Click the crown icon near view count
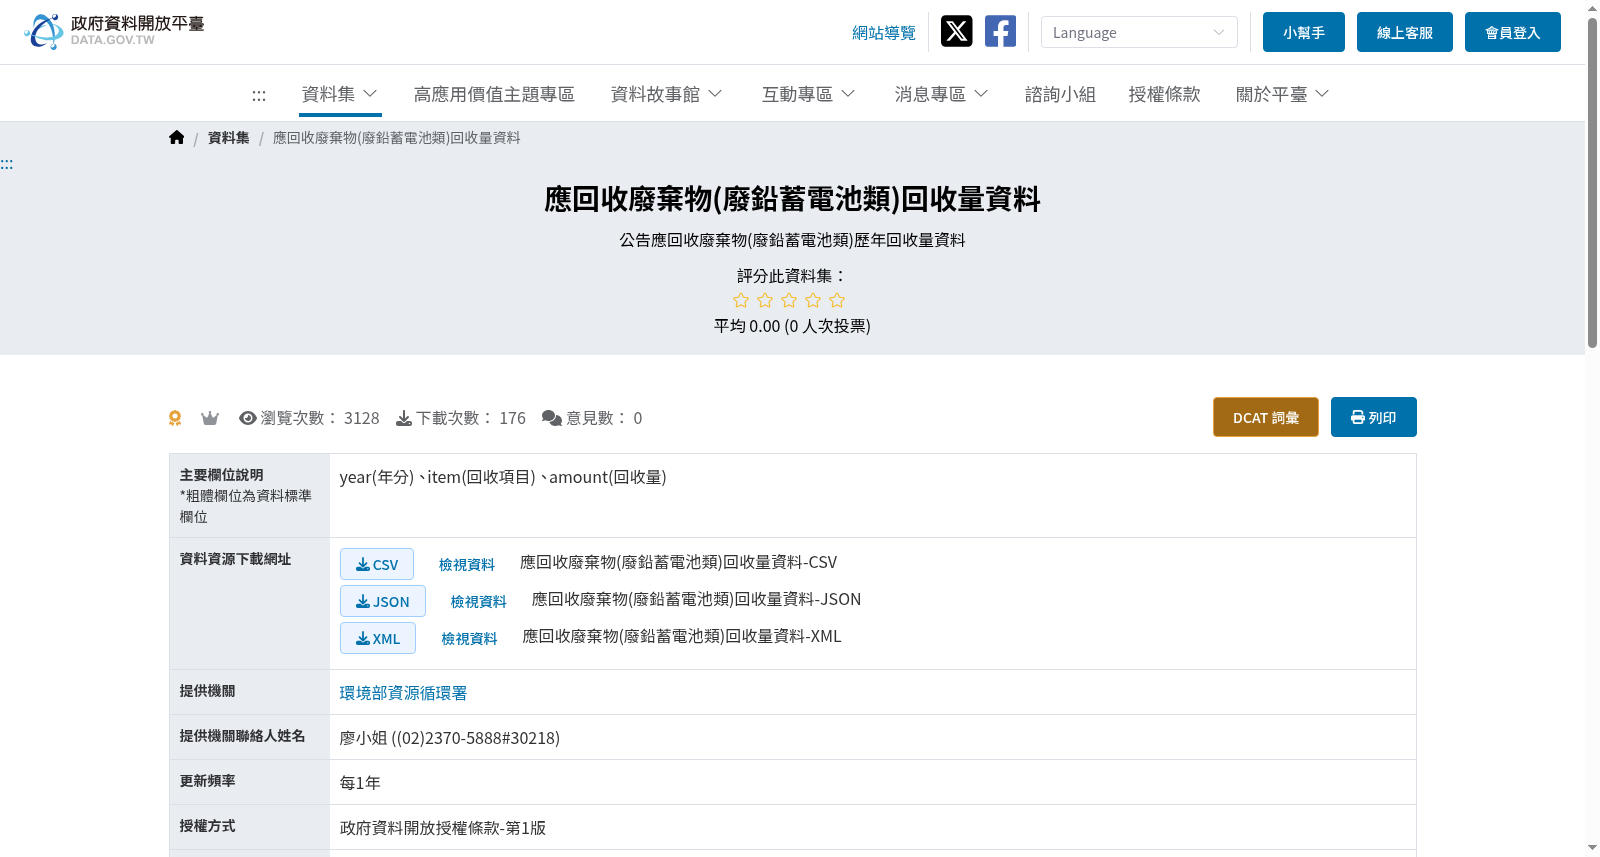This screenshot has width=1600, height=857. [x=210, y=418]
